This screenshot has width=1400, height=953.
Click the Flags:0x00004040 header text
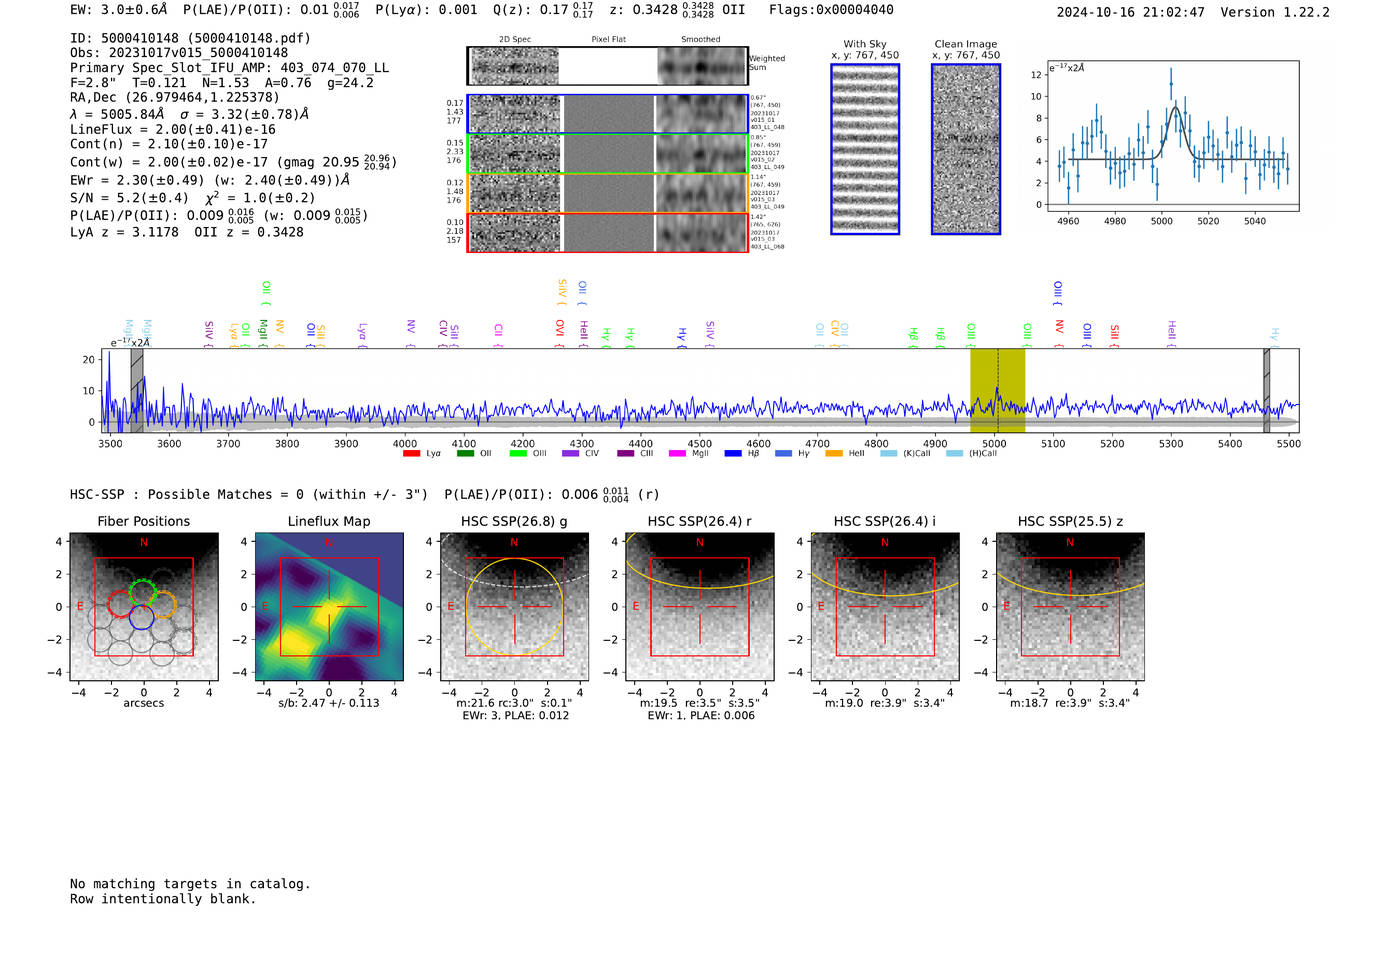[831, 10]
